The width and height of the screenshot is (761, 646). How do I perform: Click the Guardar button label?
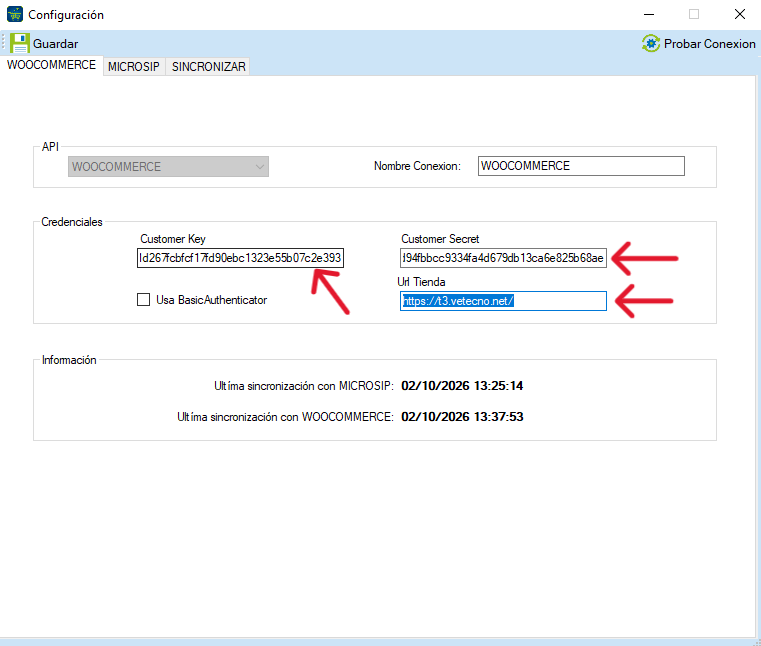[x=55, y=44]
